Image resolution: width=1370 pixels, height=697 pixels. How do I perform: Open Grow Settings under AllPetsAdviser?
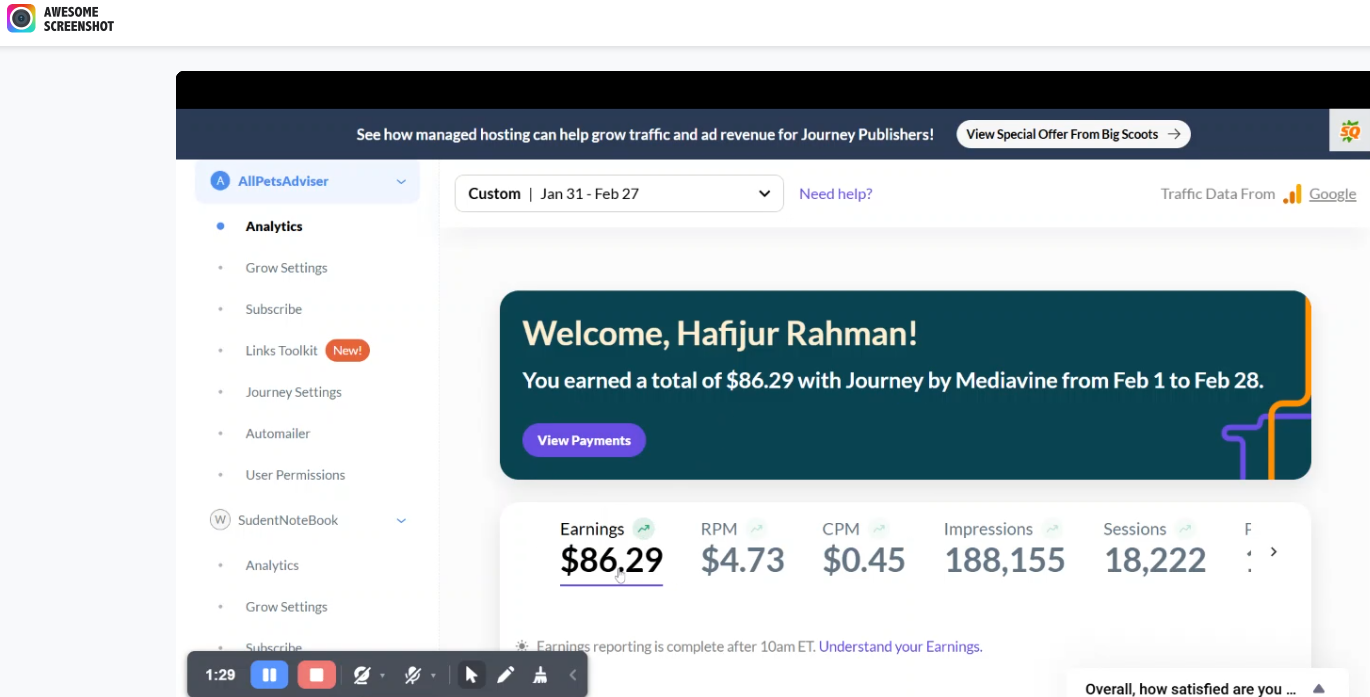286,268
